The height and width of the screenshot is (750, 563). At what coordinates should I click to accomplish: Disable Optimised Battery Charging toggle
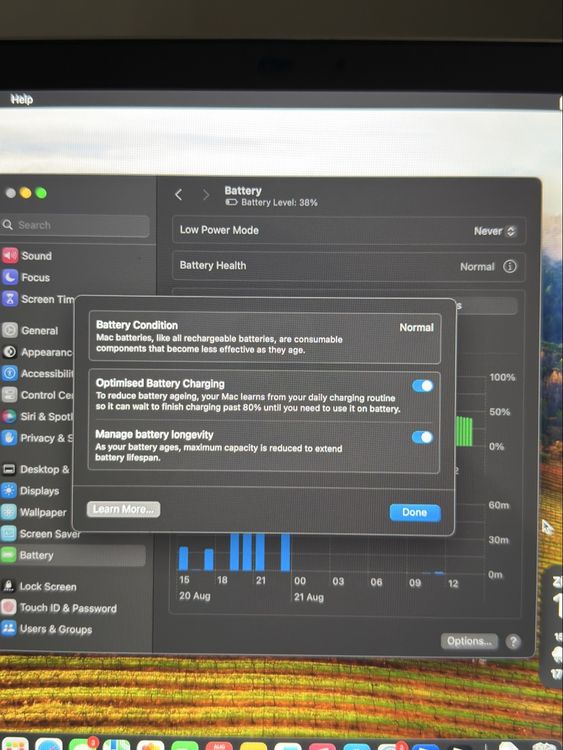coord(422,386)
